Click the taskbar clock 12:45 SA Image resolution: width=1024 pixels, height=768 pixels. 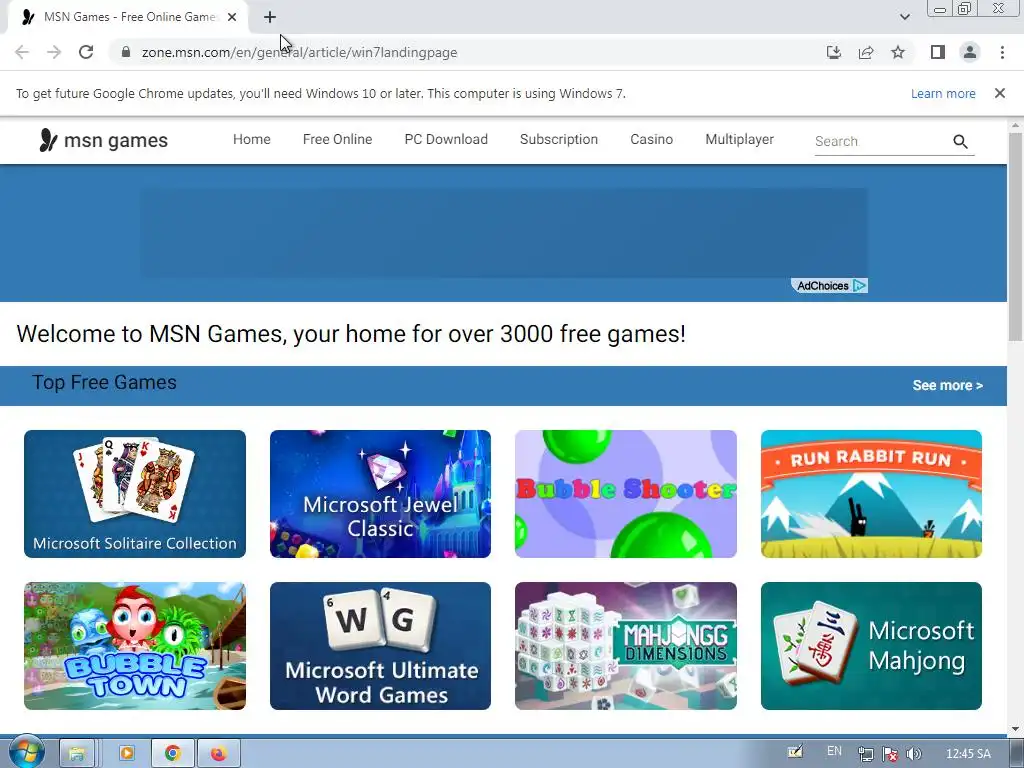point(968,754)
